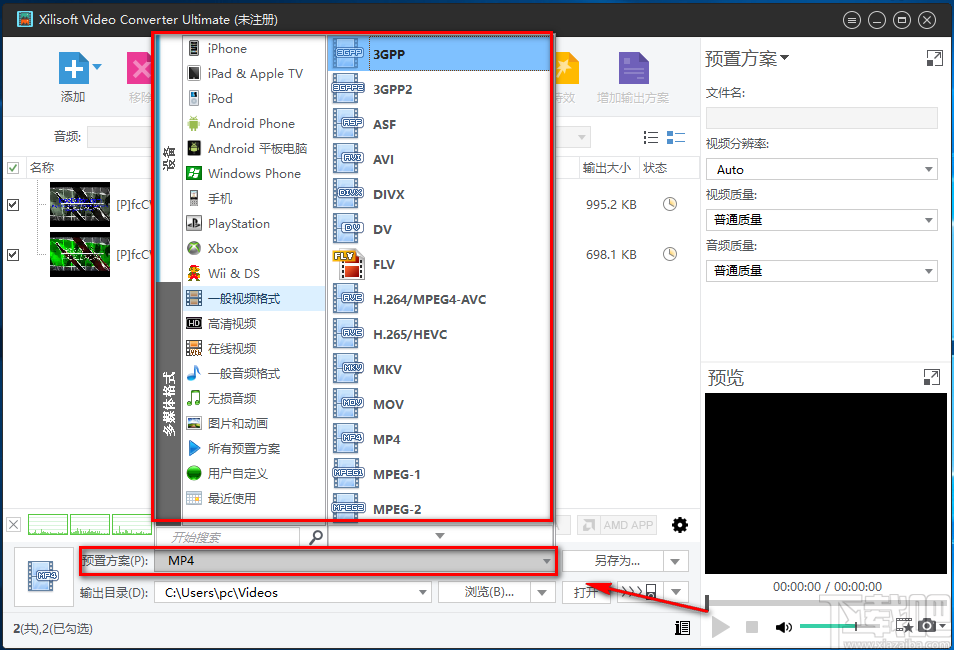Screen dimensions: 954x650
Task: Select 无损音频 category
Action: pos(254,398)
